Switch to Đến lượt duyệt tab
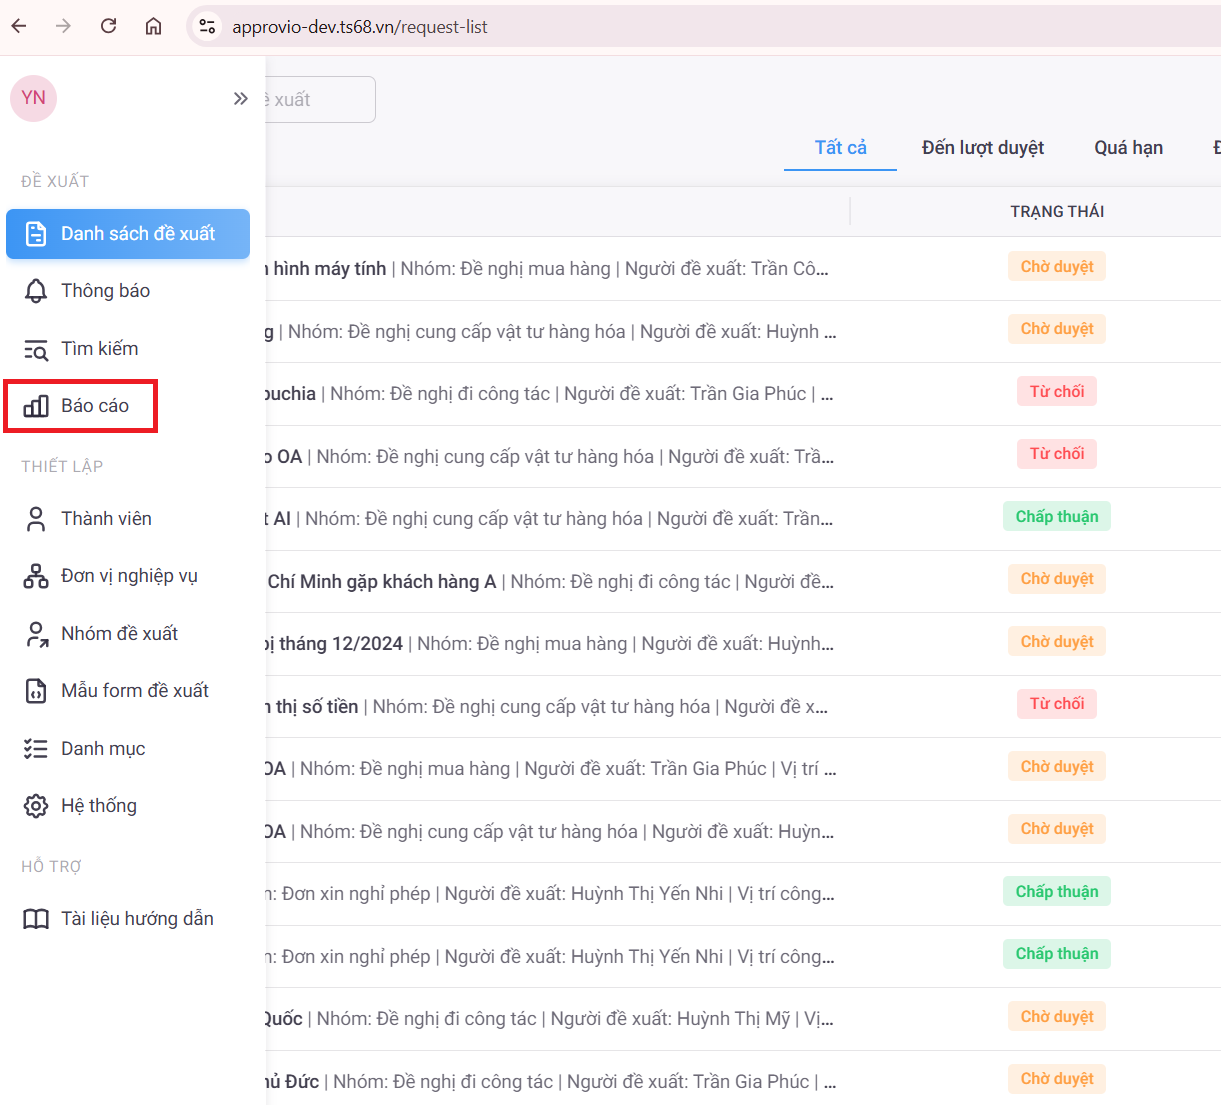The width and height of the screenshot is (1221, 1105). tap(982, 148)
